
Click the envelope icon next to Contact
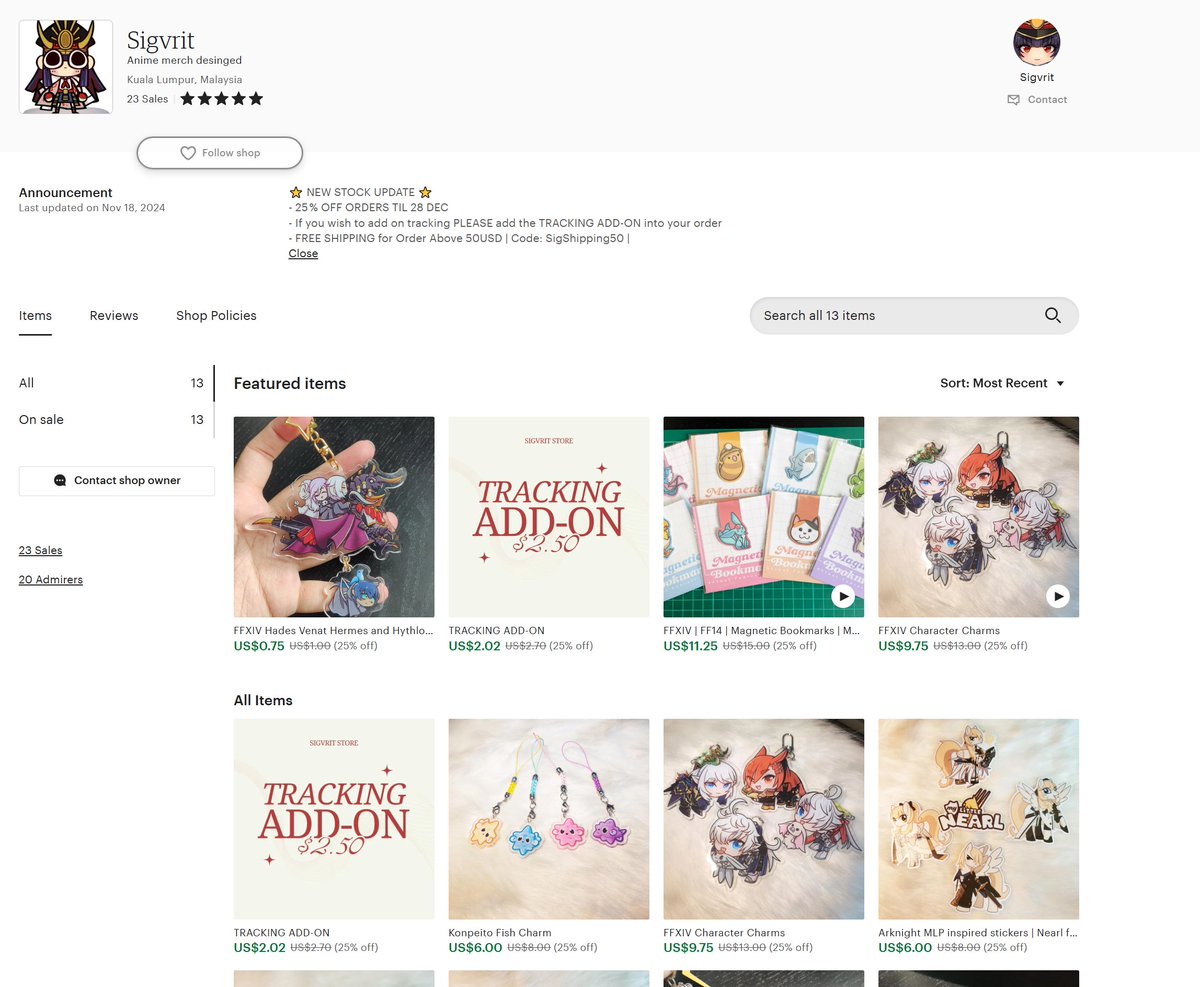pyautogui.click(x=1014, y=100)
